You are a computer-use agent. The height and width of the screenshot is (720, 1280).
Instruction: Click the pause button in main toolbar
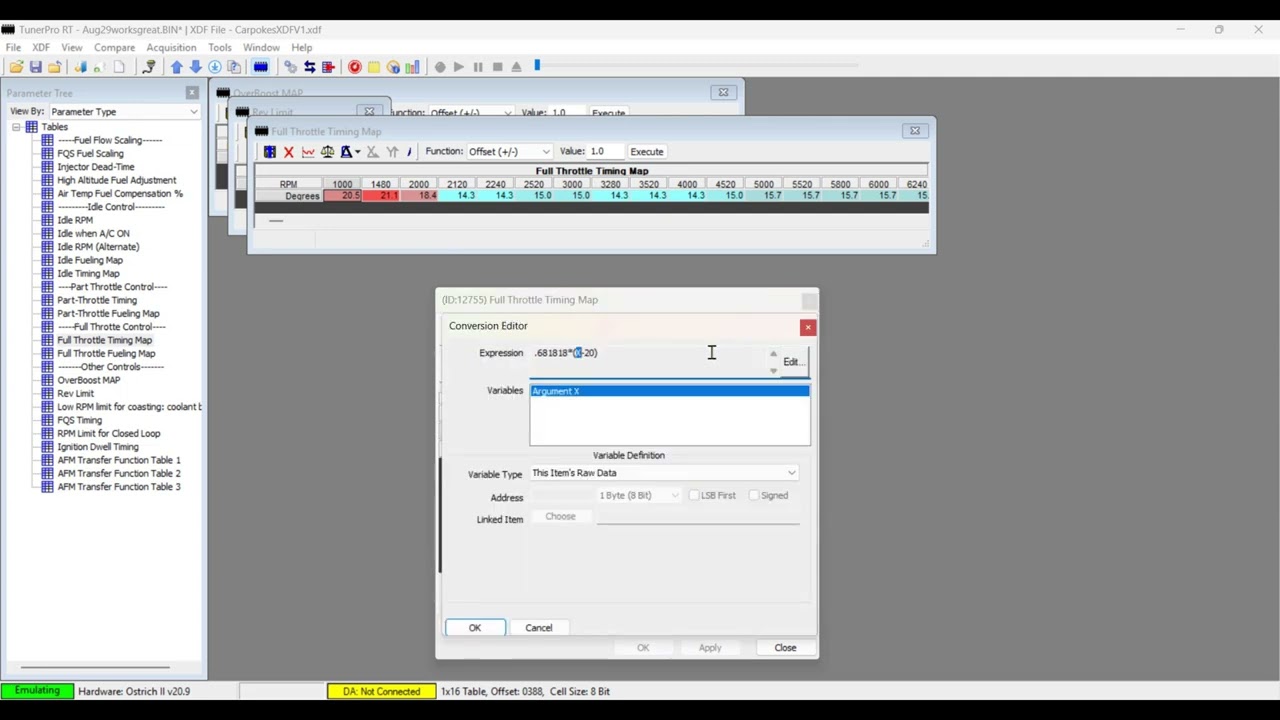[x=478, y=67]
